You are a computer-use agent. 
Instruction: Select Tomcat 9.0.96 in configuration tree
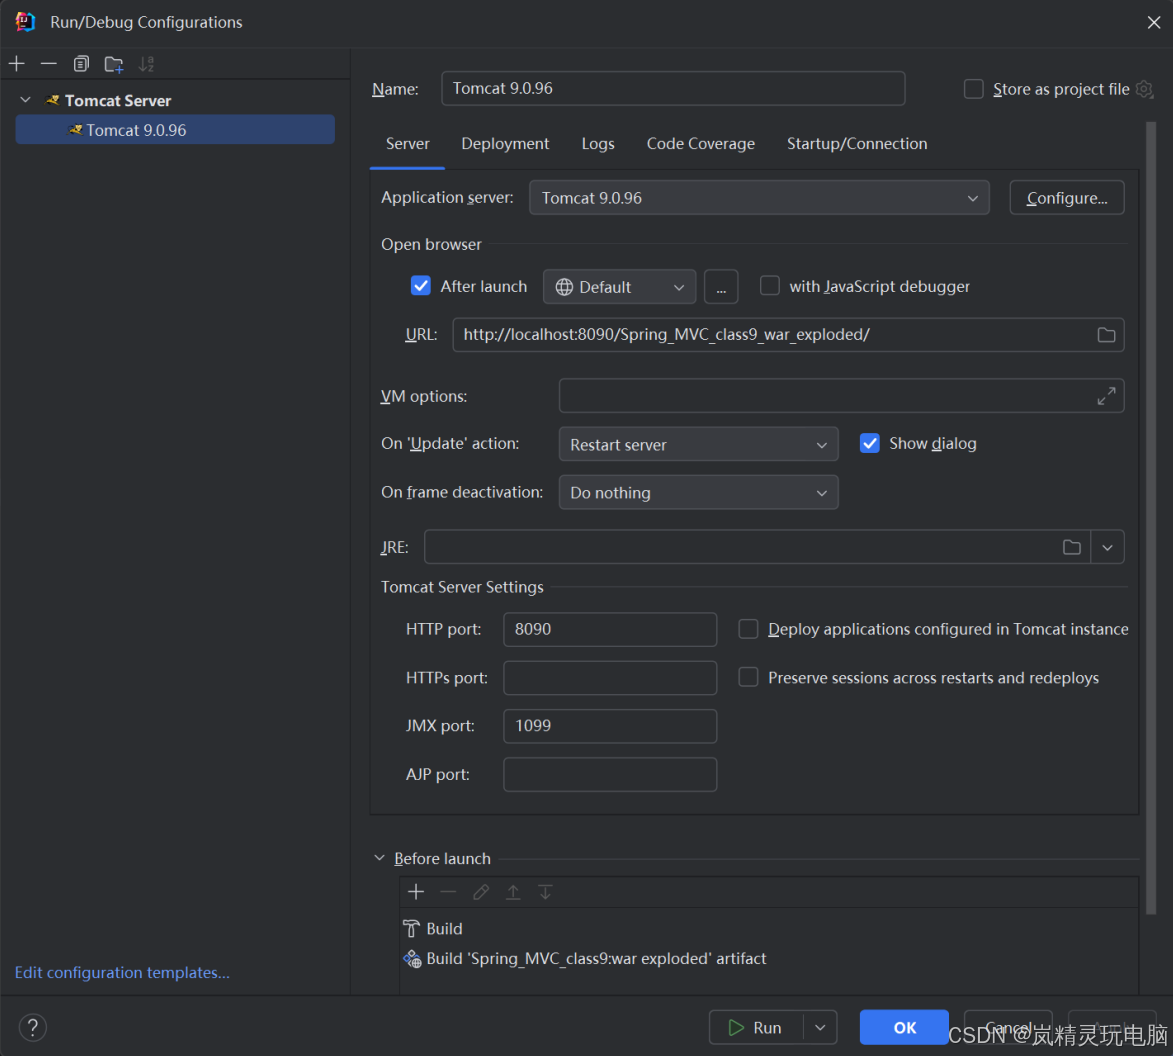(175, 130)
